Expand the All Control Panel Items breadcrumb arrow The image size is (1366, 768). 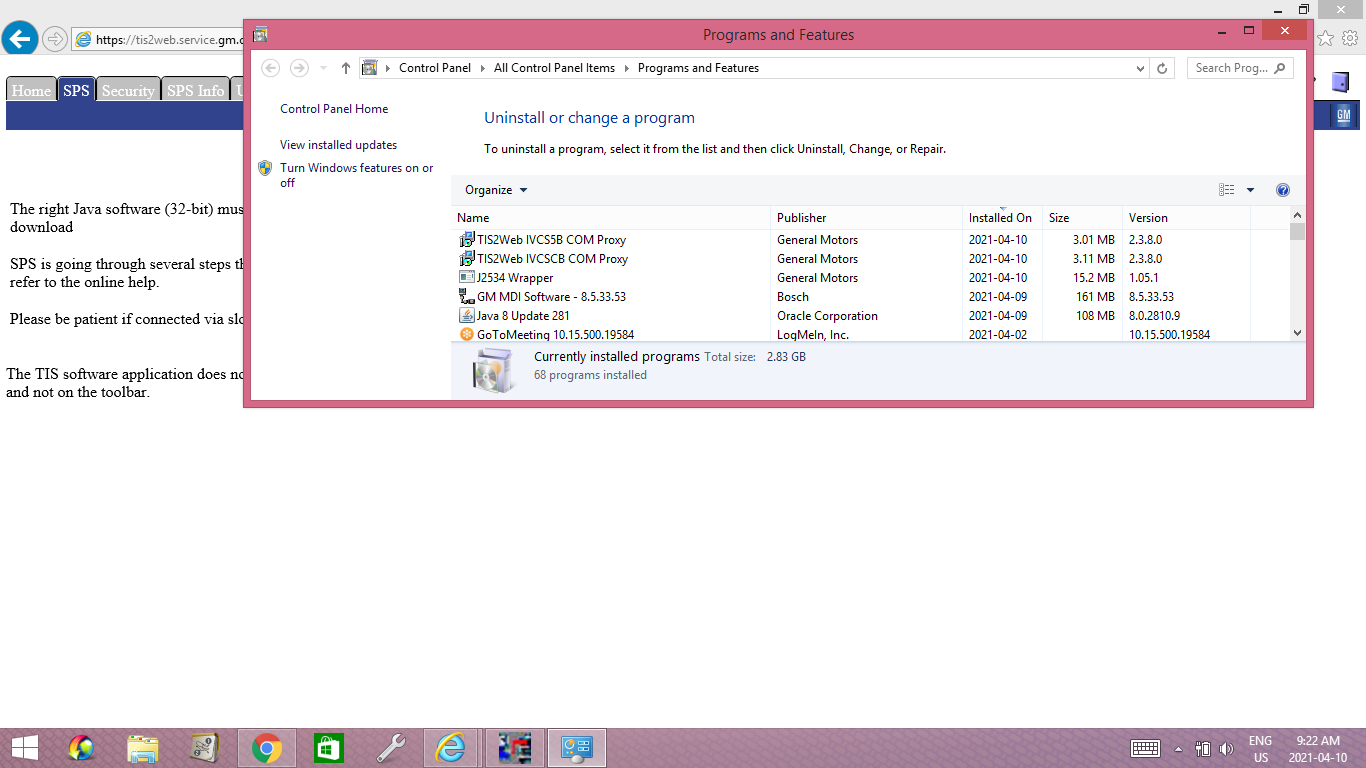[x=627, y=68]
